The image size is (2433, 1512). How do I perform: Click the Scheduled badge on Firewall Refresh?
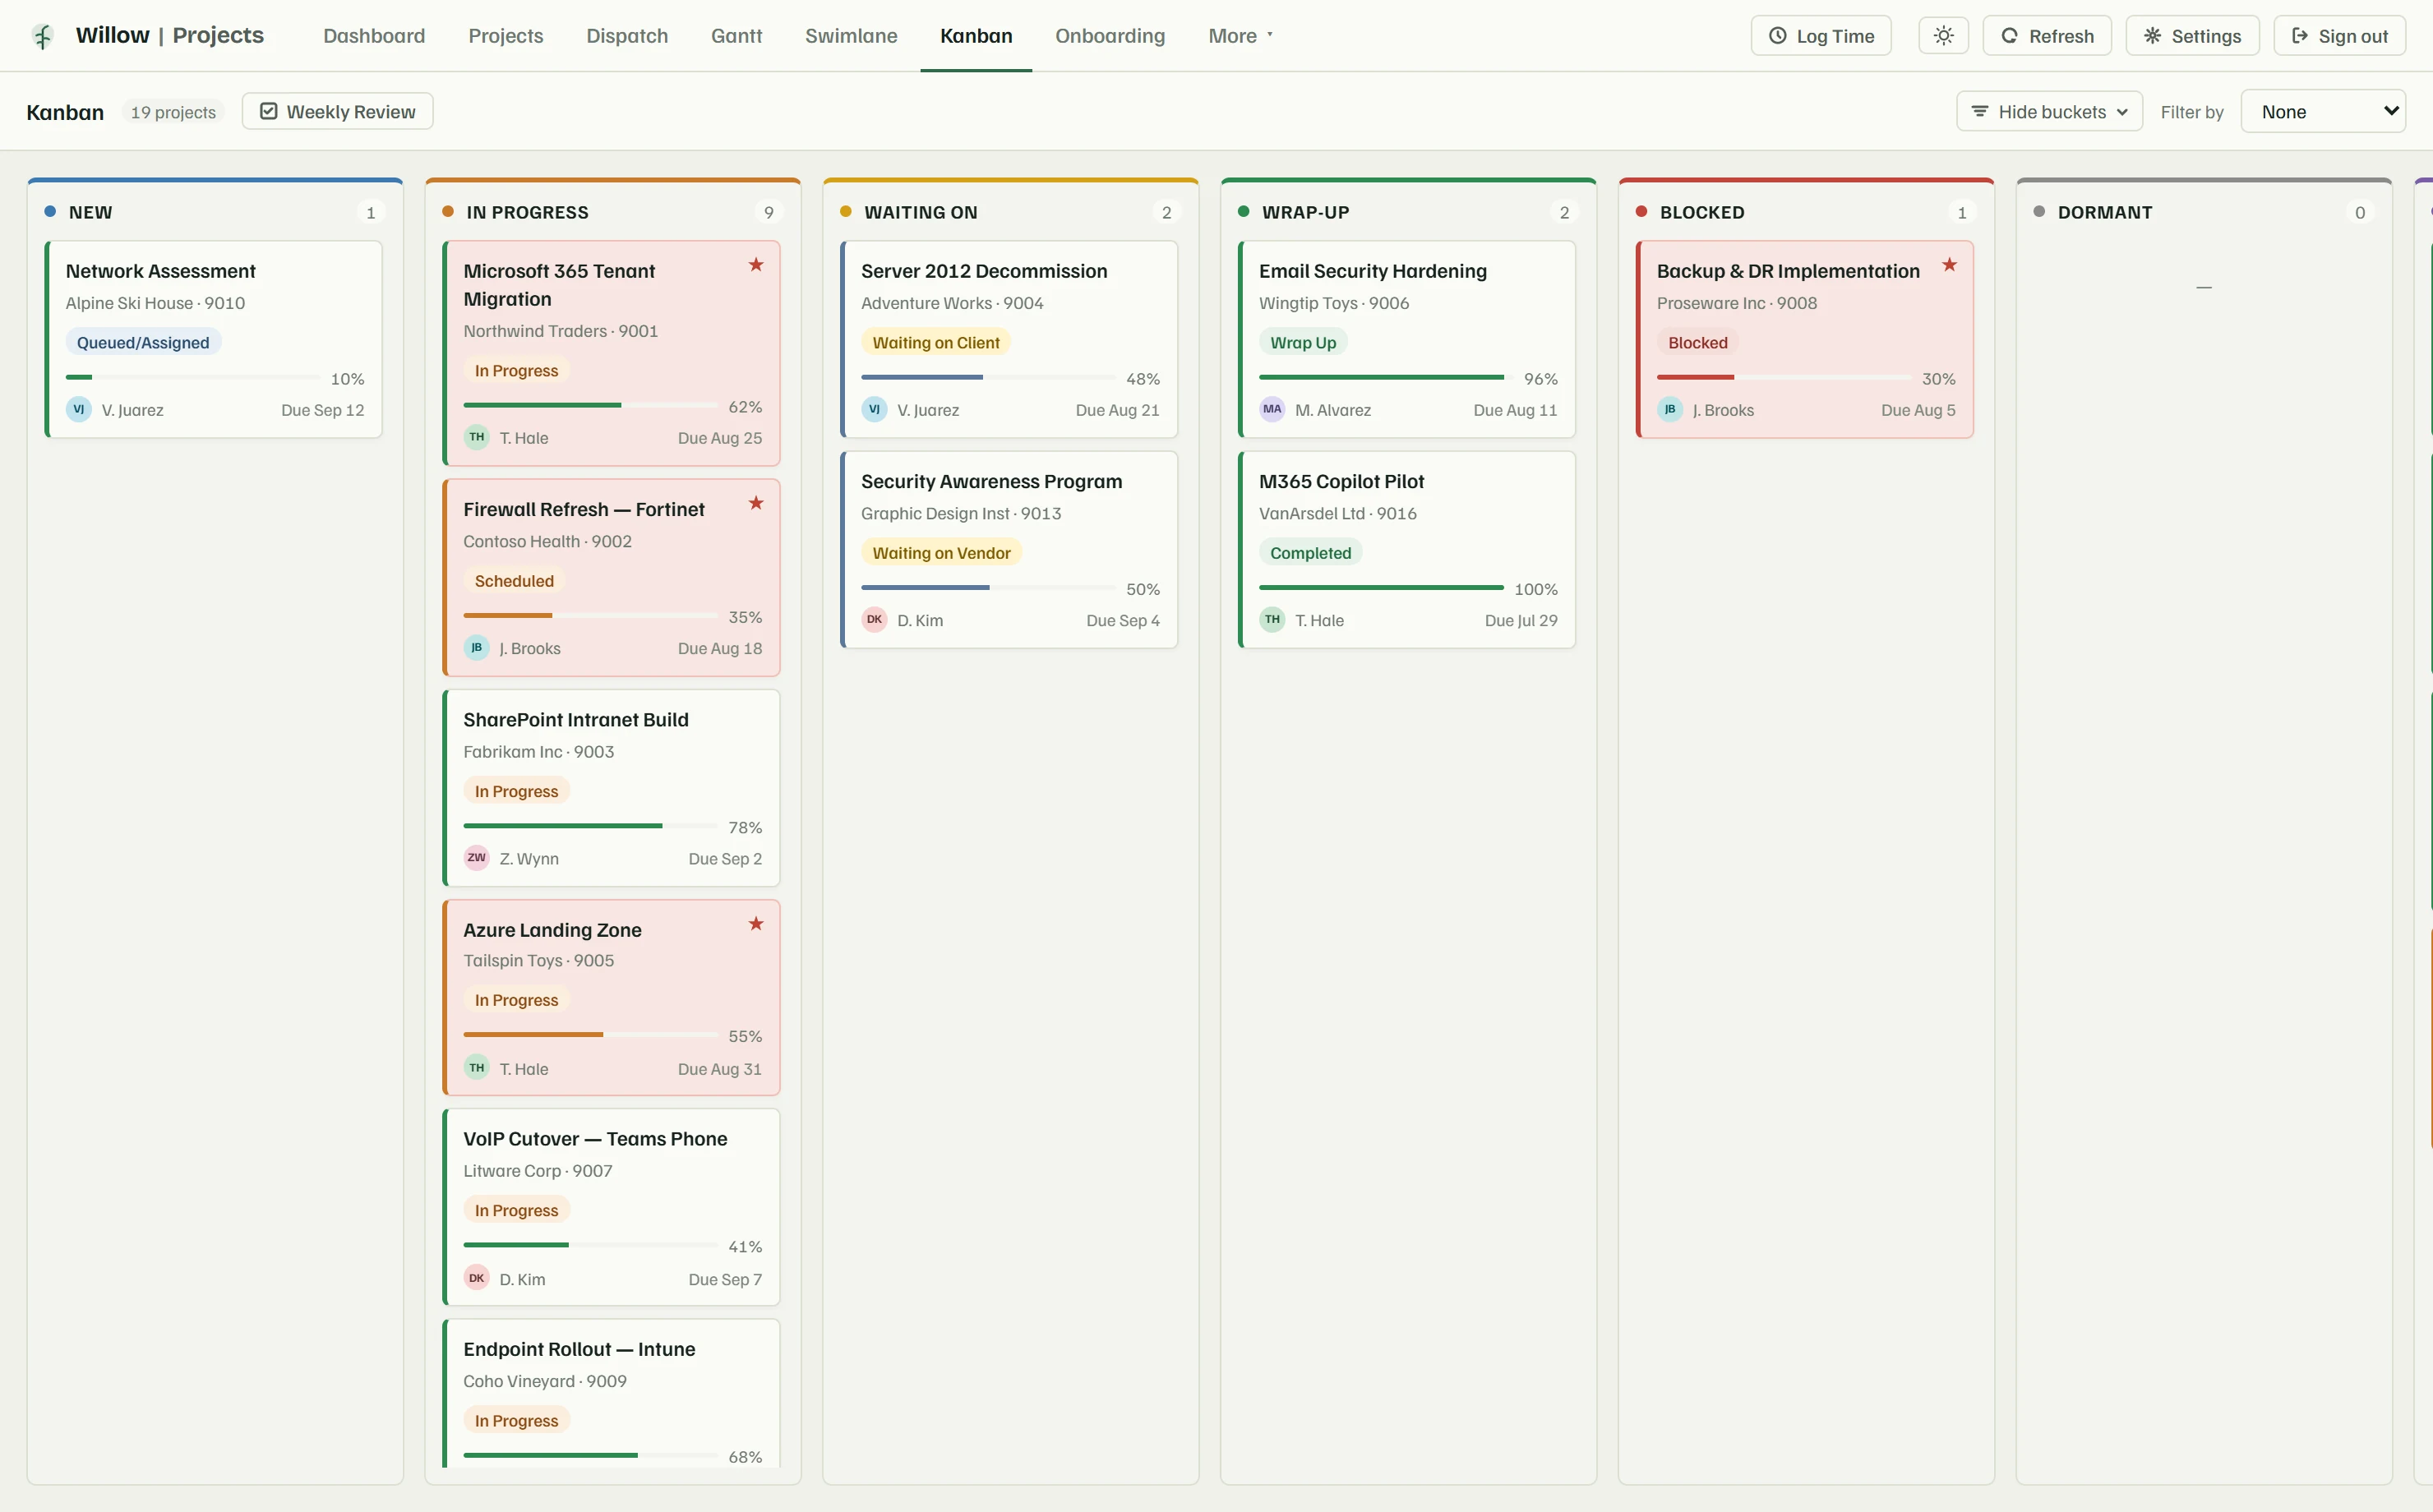[x=514, y=581]
